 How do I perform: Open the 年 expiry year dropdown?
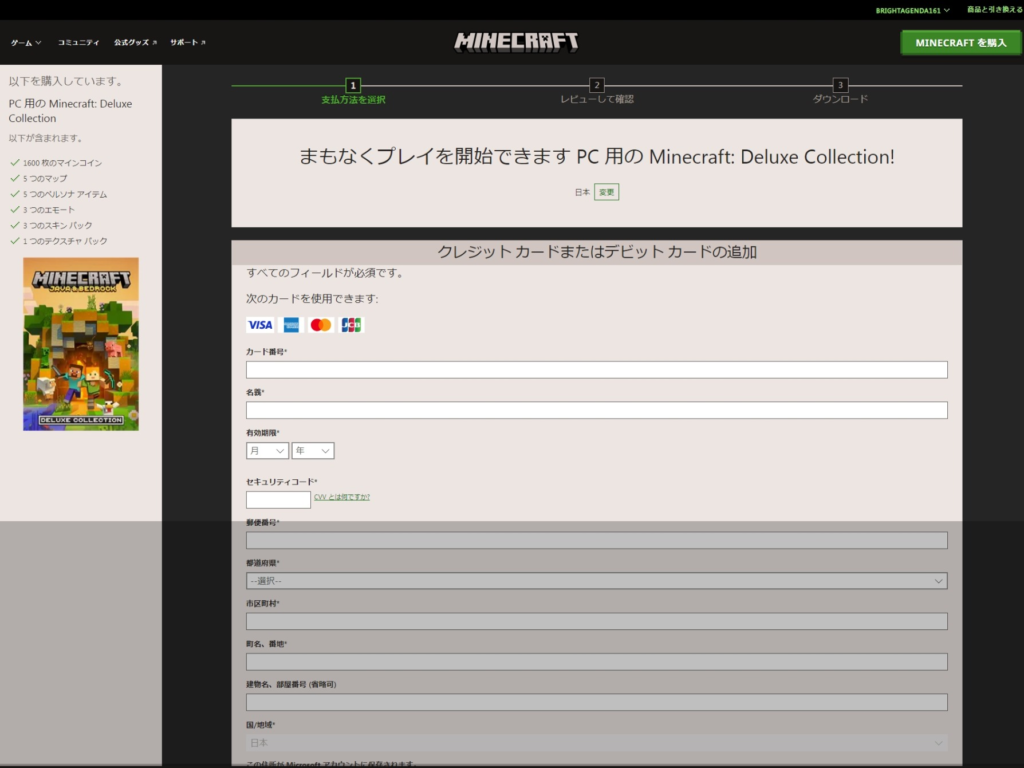click(x=313, y=451)
